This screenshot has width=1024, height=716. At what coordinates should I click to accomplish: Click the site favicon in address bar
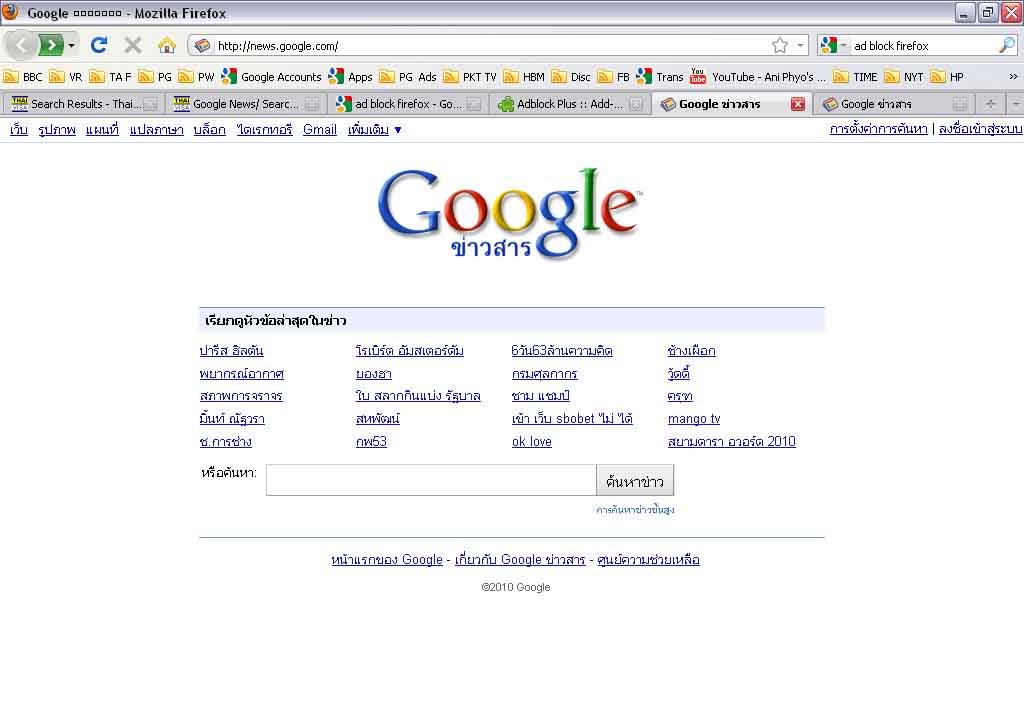point(202,45)
